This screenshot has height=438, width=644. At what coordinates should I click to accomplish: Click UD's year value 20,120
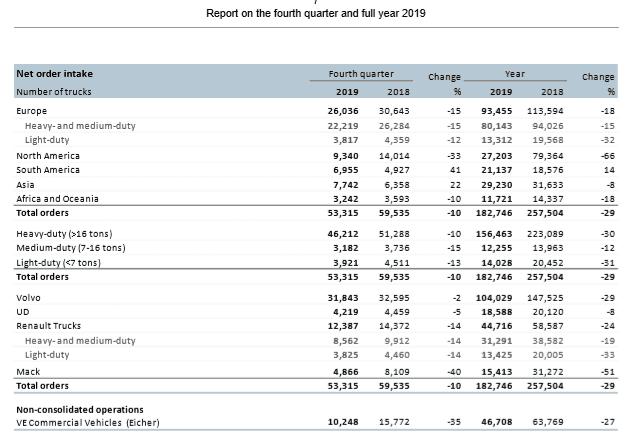(548, 312)
